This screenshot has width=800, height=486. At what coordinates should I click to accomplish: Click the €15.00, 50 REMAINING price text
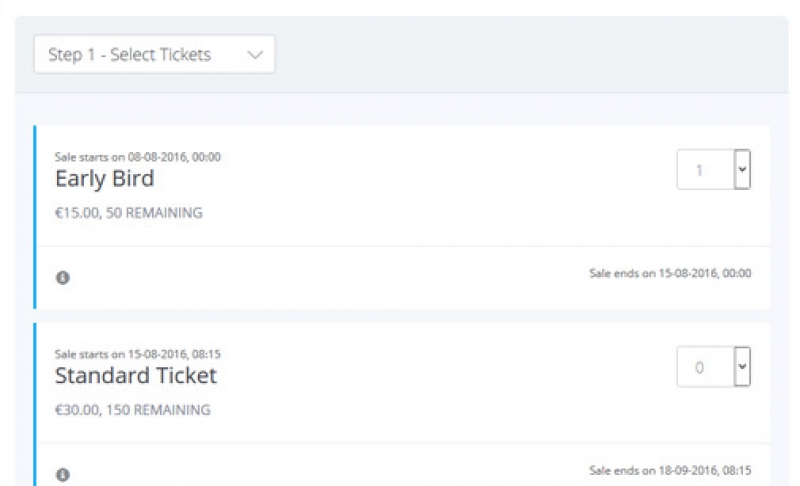coord(129,213)
